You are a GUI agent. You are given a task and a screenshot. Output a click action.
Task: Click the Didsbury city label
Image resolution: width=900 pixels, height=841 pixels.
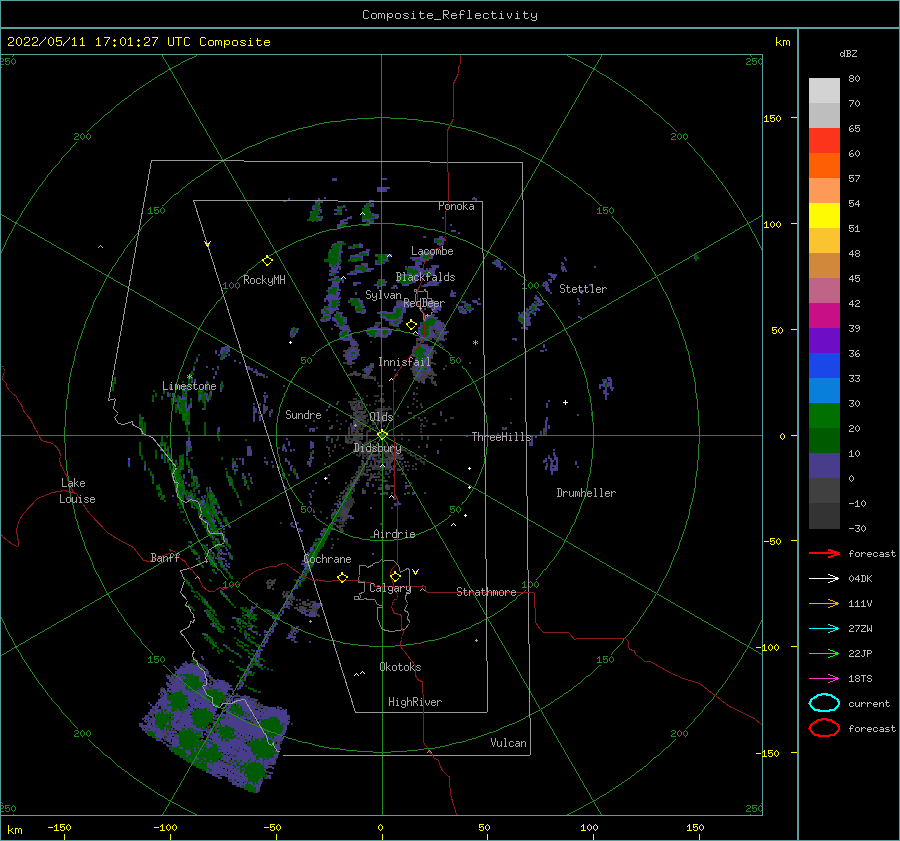pos(377,448)
